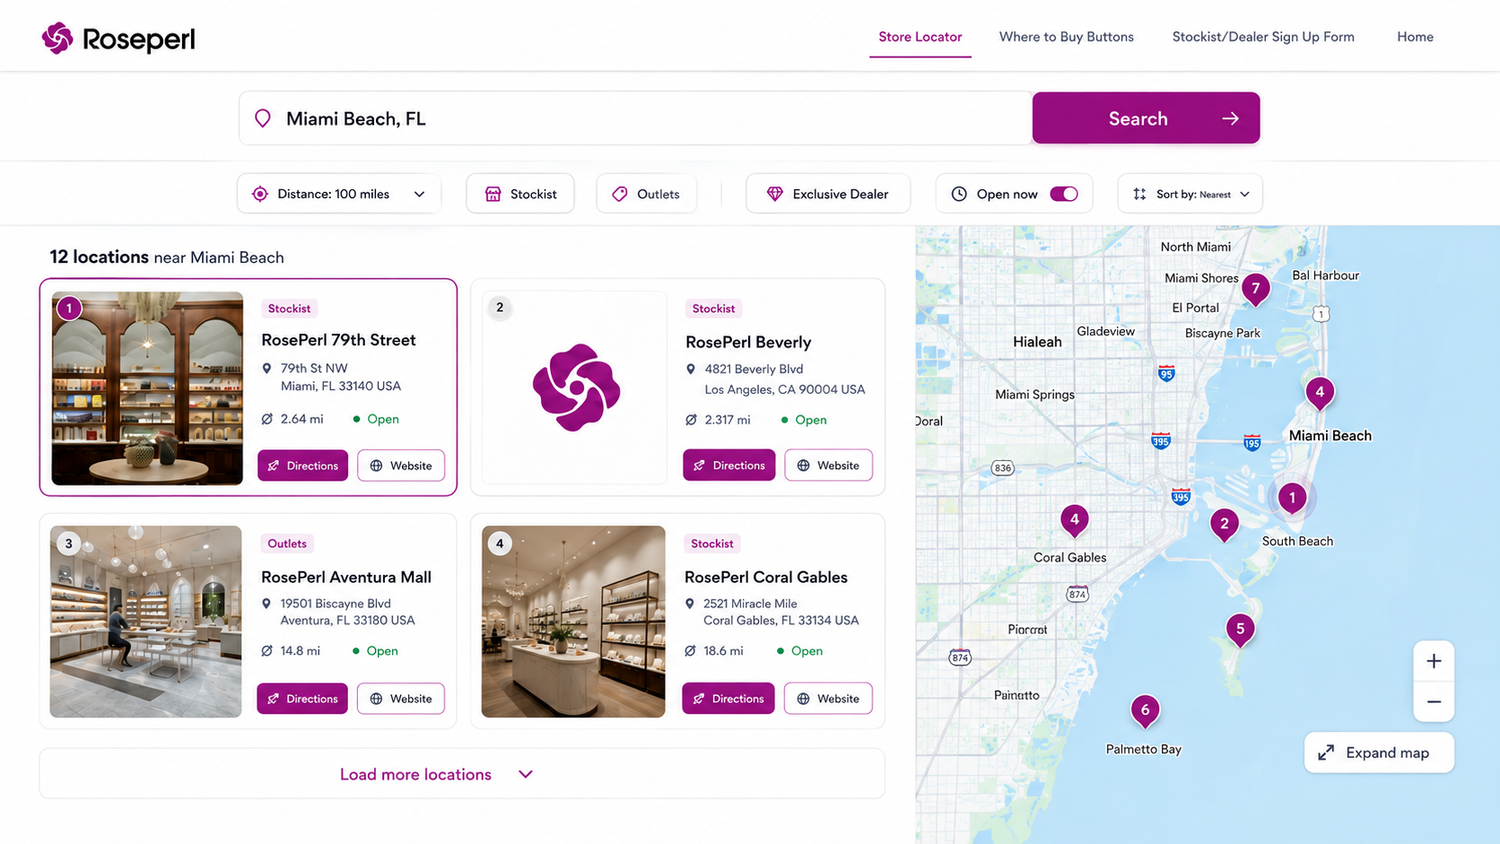
Task: Click the distance icon beside 18.6 mi
Action: pos(690,651)
